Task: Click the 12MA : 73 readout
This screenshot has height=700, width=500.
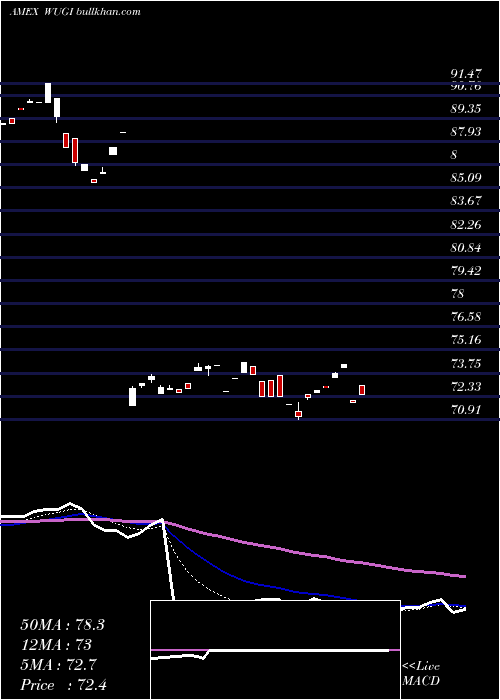Action: pos(56,645)
